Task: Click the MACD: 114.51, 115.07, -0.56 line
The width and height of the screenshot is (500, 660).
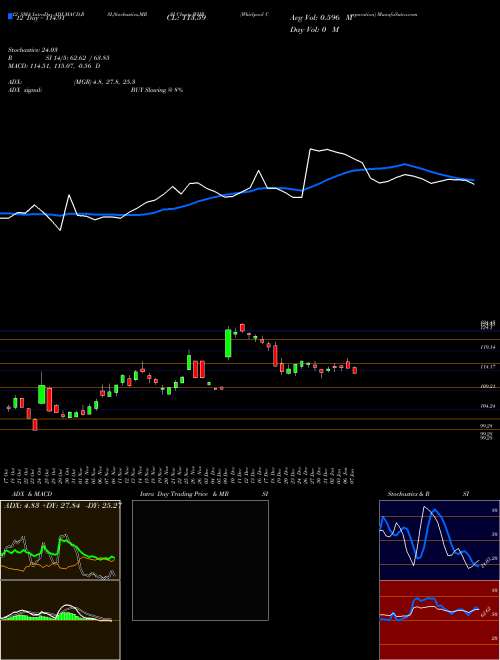Action: click(54, 66)
